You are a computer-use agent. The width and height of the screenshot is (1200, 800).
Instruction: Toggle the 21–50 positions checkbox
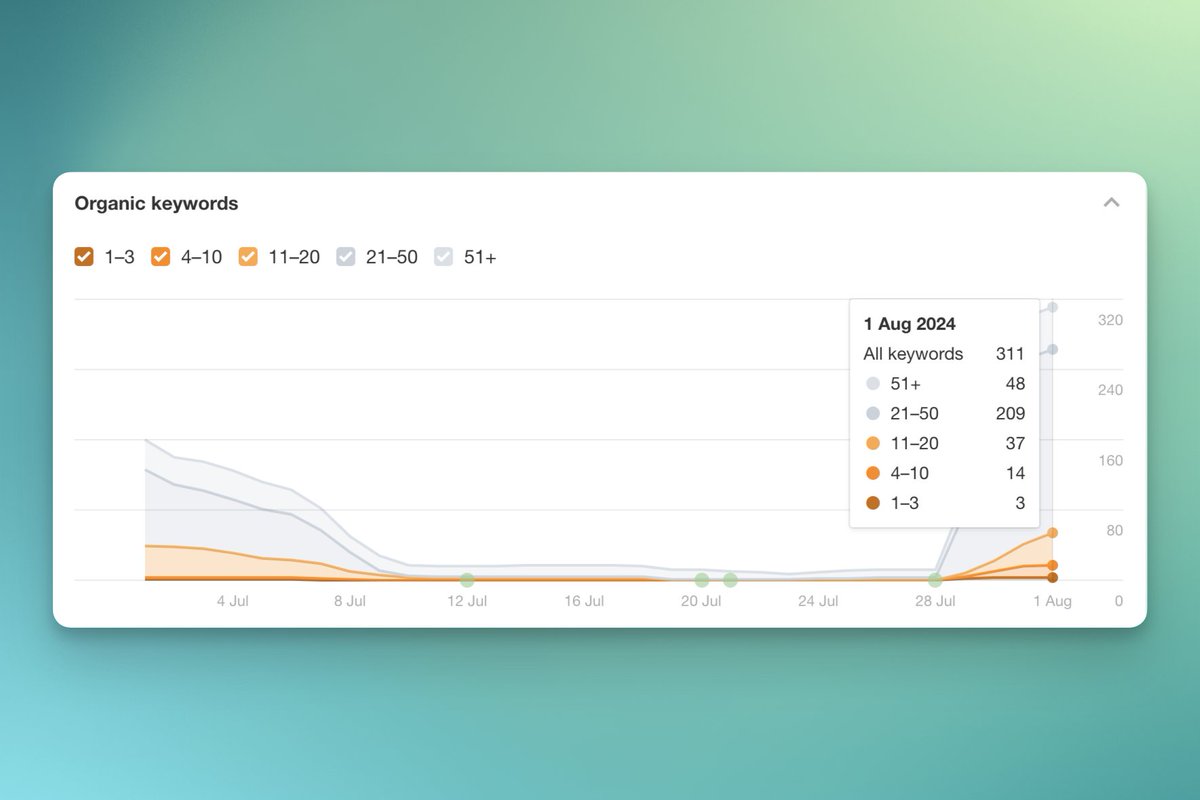(346, 257)
